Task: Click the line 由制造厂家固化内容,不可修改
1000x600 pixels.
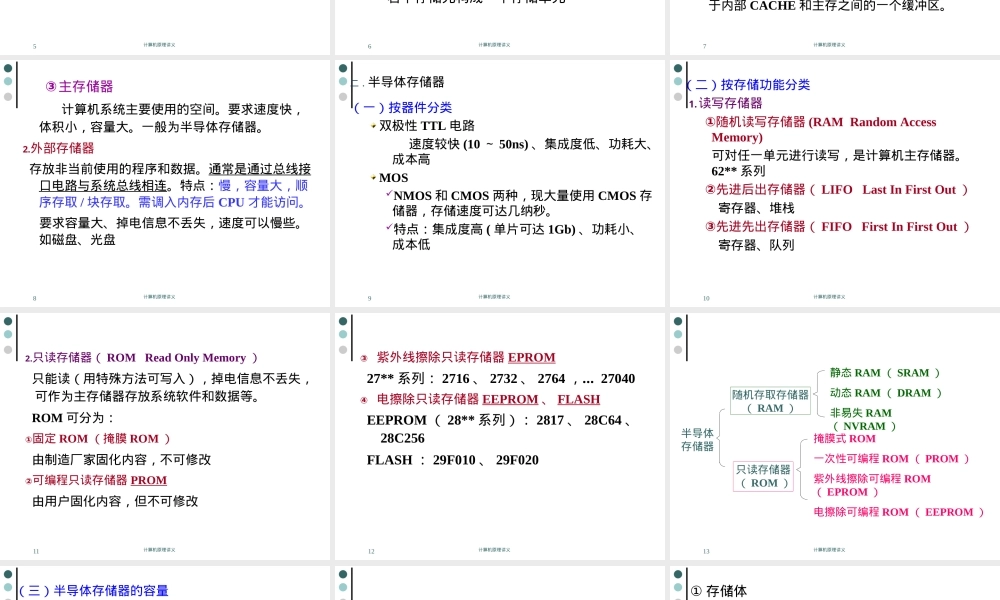Action: [121, 460]
